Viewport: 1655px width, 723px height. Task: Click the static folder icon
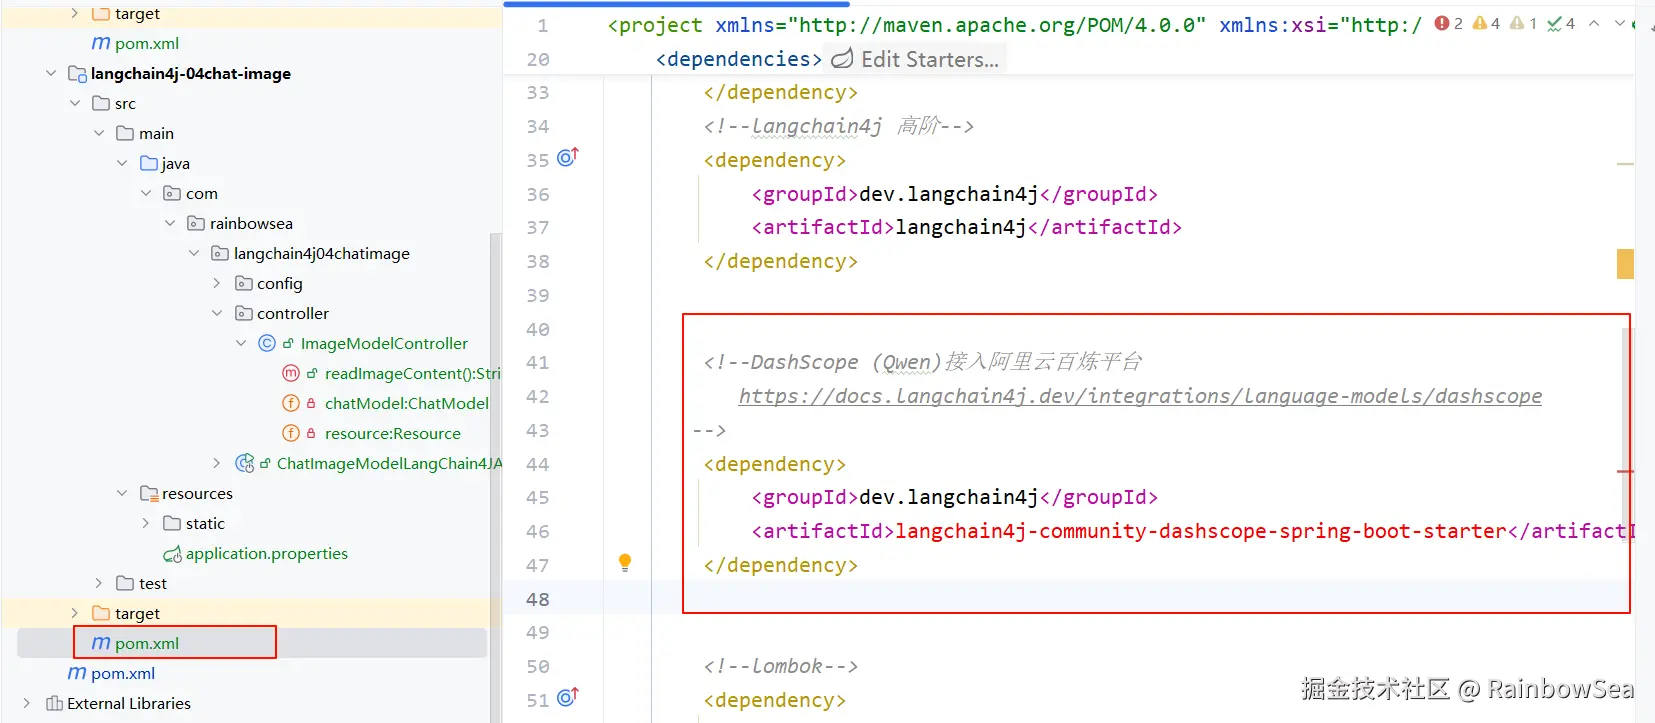click(x=172, y=523)
